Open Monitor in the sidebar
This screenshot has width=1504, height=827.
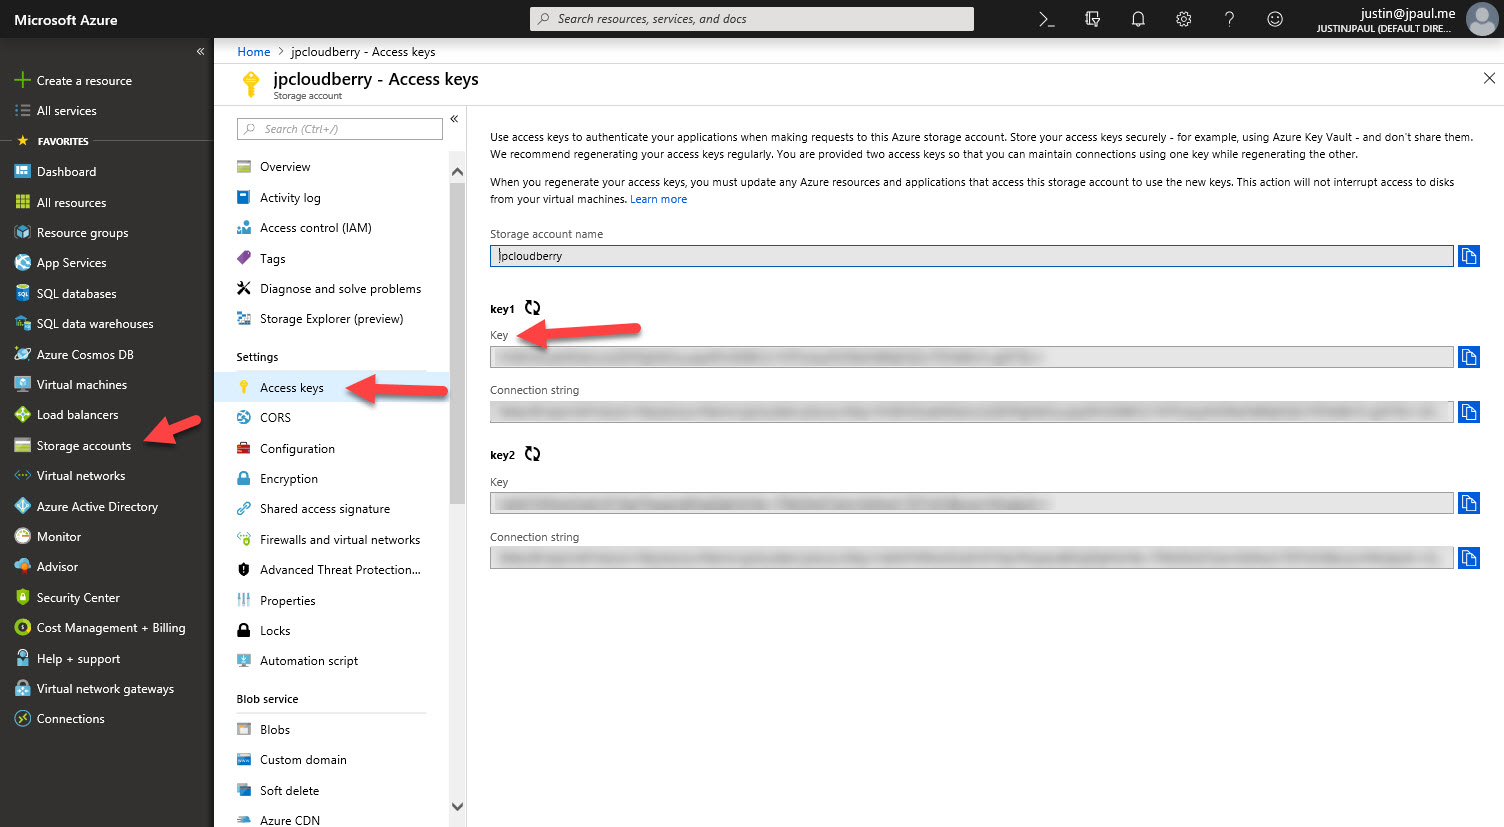pos(58,537)
